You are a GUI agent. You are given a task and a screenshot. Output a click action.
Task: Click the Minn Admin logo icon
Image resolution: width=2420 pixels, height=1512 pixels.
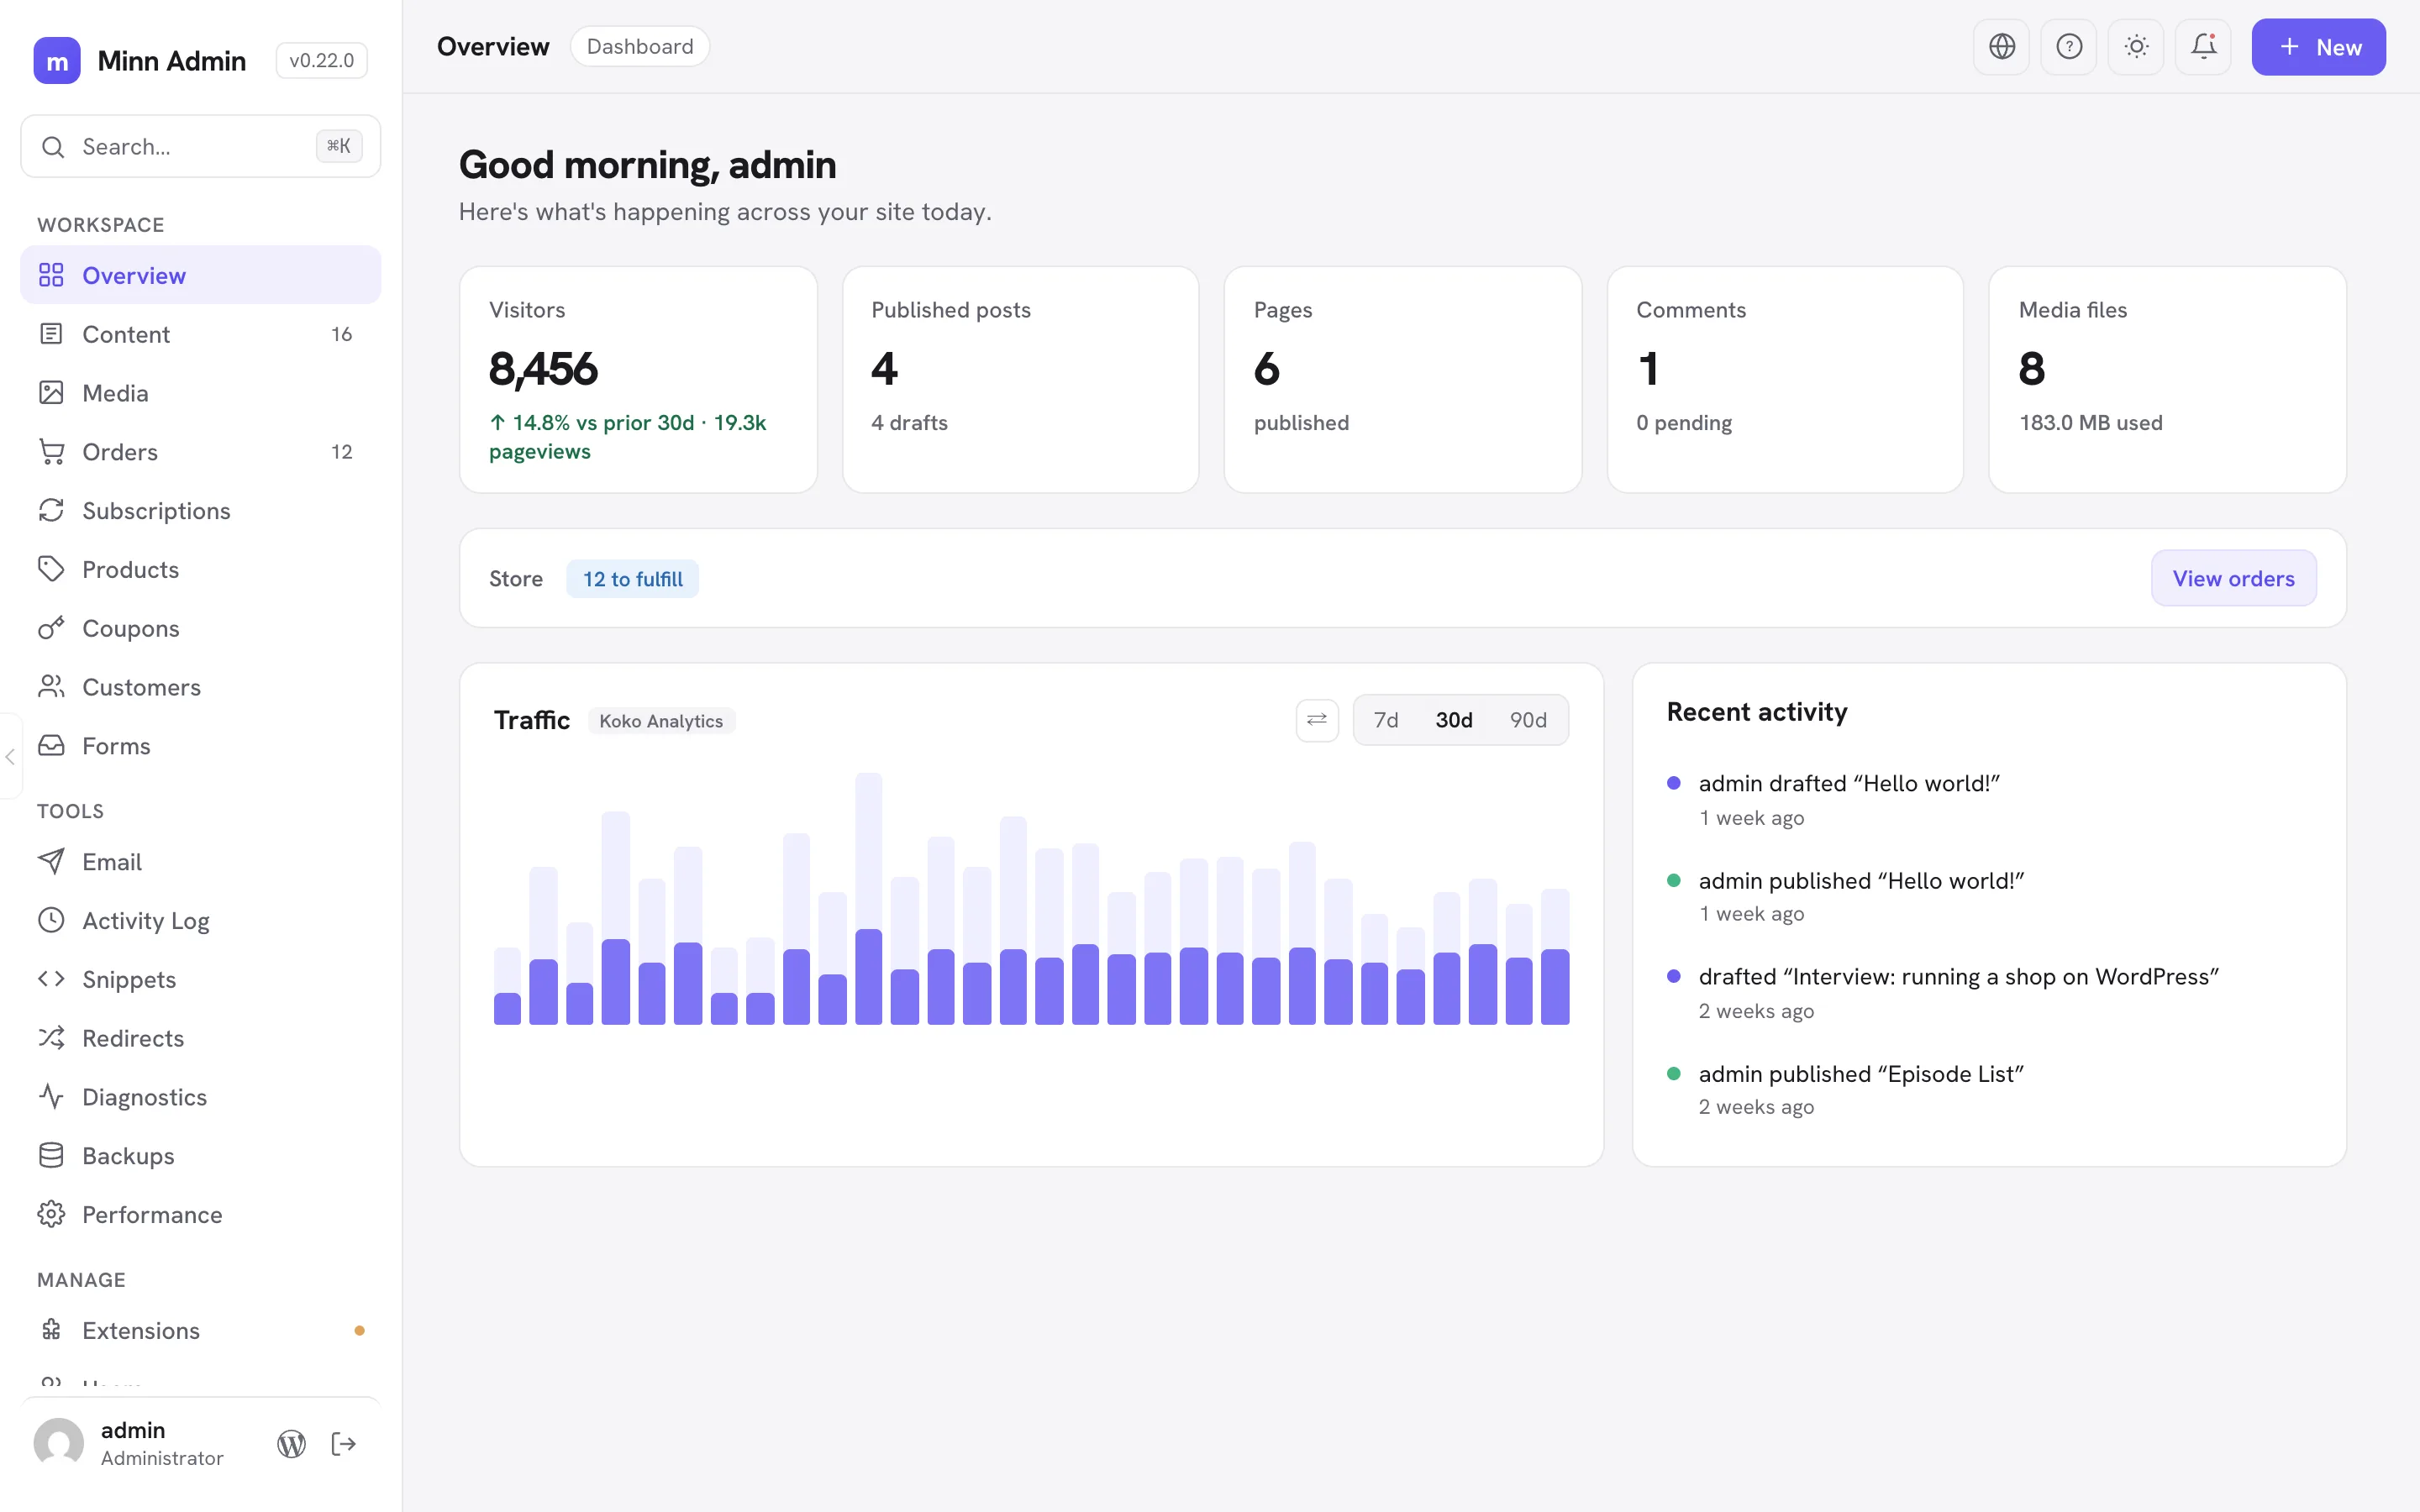[57, 61]
